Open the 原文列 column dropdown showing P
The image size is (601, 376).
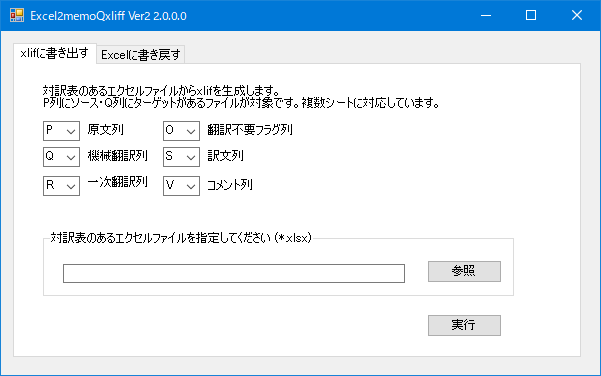[61, 131]
